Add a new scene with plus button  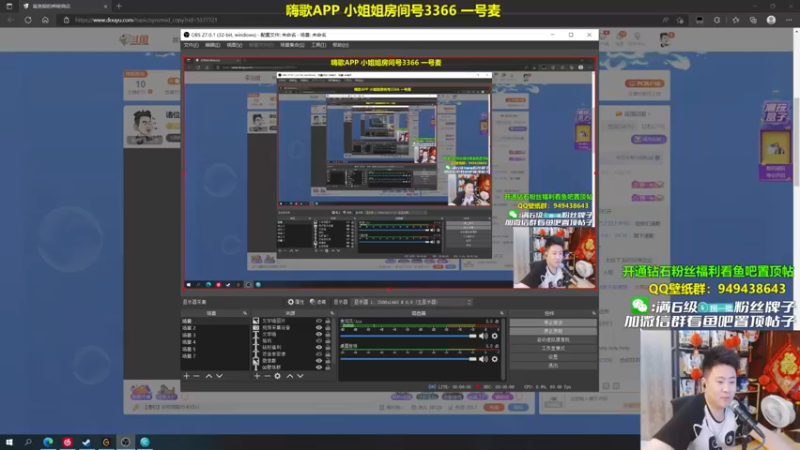[186, 376]
